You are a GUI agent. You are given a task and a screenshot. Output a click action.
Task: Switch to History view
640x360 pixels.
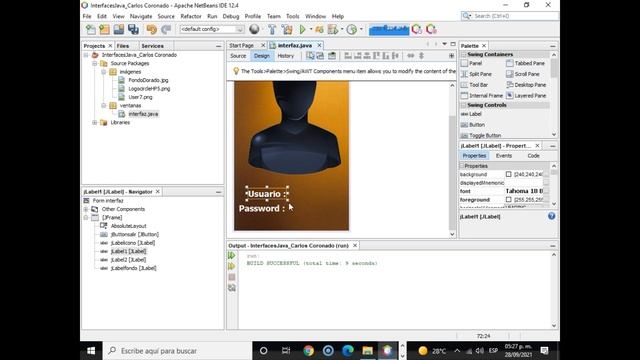pos(286,56)
